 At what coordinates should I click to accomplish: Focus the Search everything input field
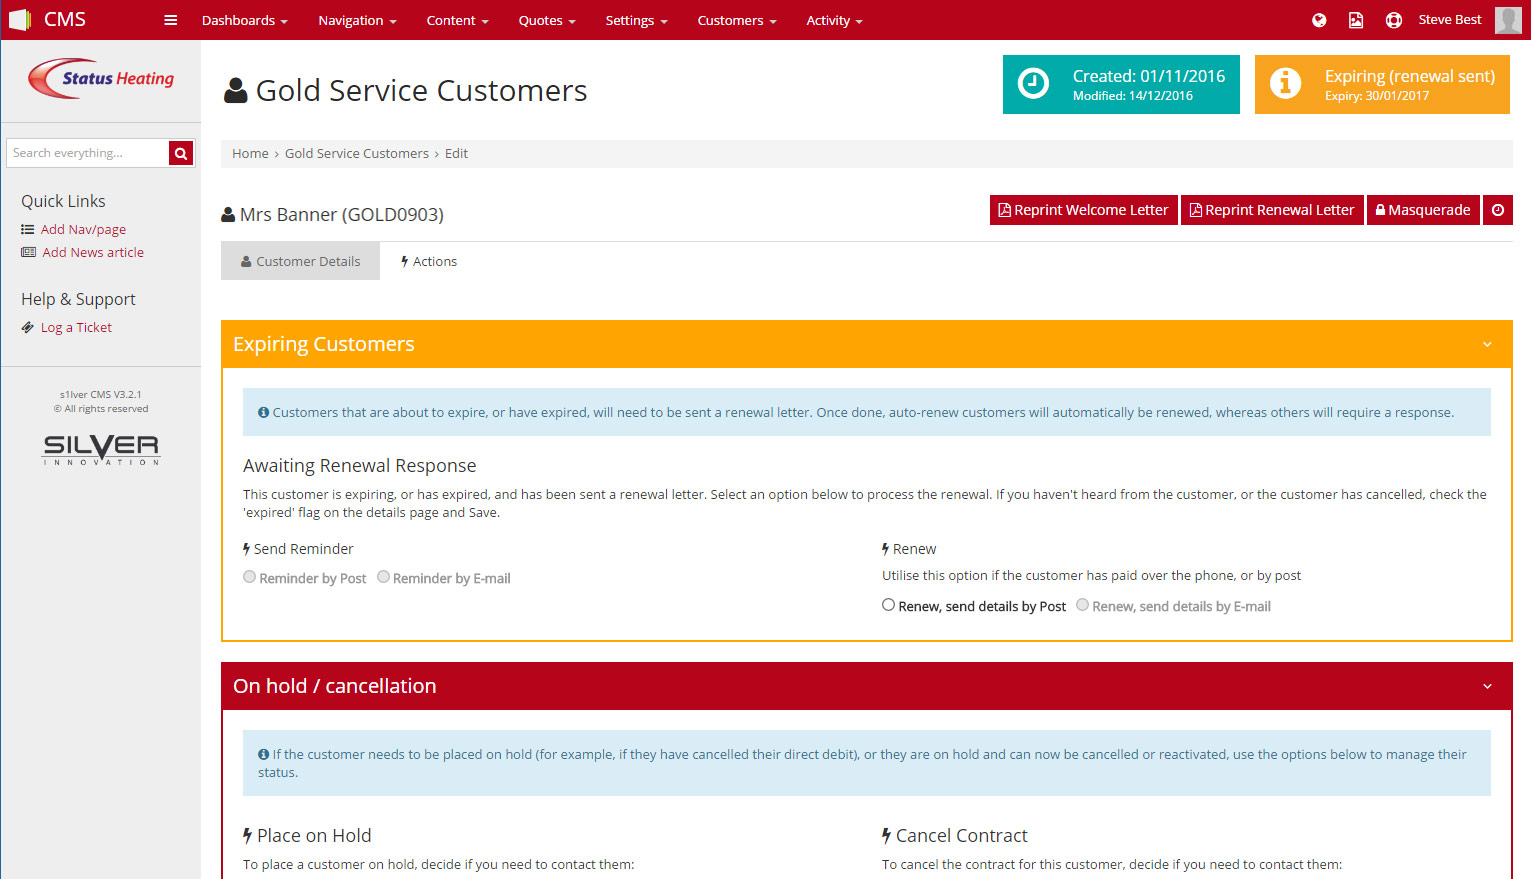(x=88, y=153)
